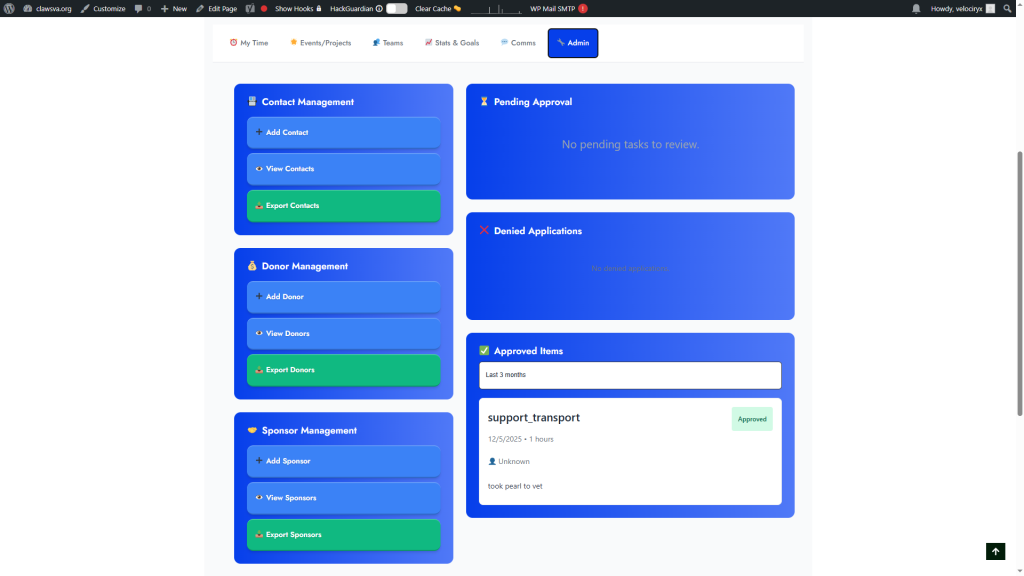1024x576 pixels.
Task: Open the New content menu
Action: 173,8
